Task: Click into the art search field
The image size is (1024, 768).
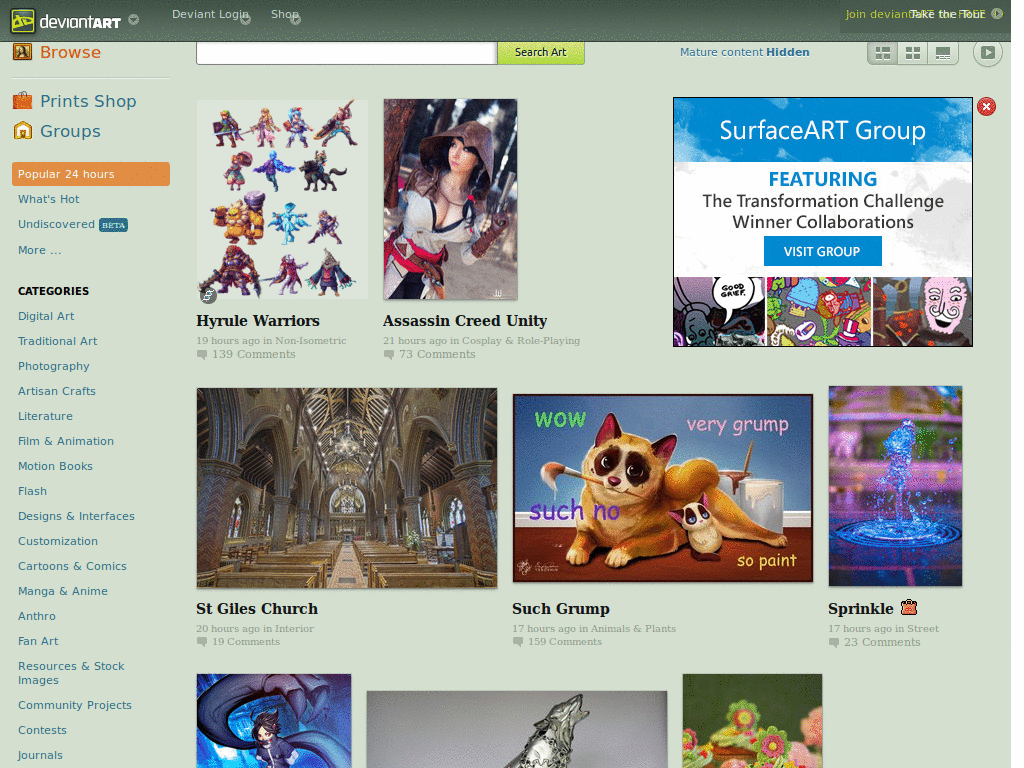Action: (347, 52)
